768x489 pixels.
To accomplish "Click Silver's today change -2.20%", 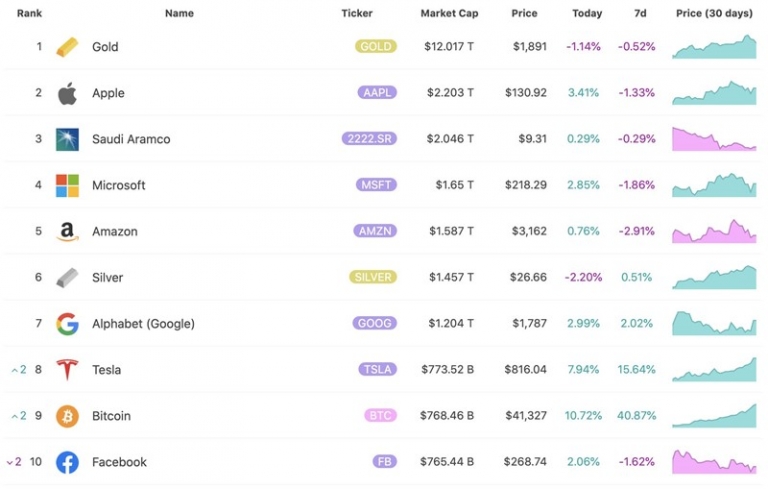I will 583,277.
